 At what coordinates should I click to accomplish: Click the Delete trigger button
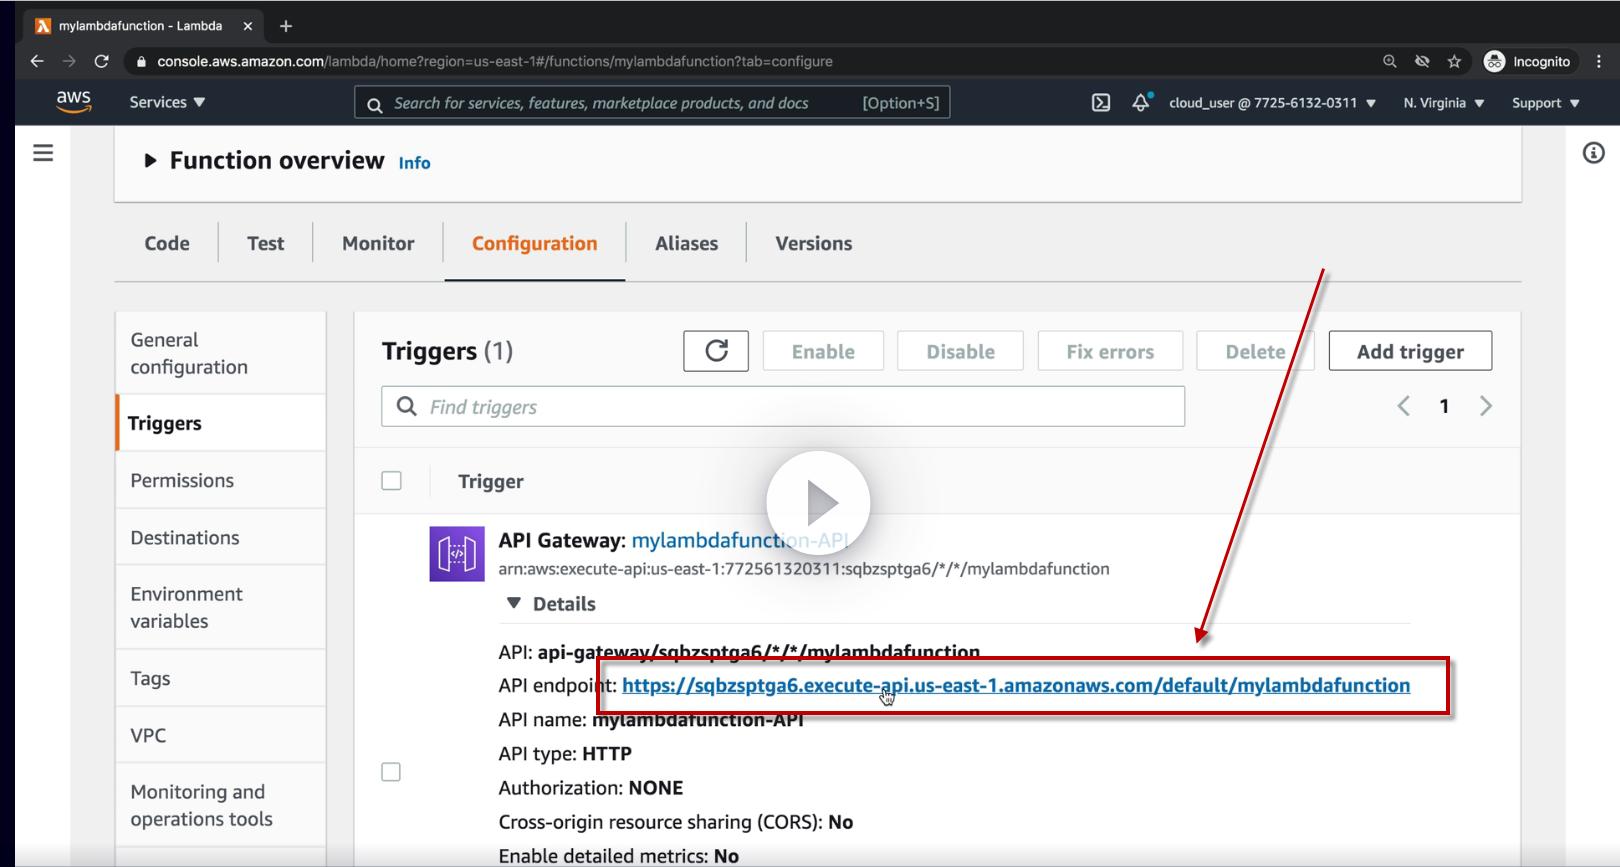pyautogui.click(x=1255, y=351)
